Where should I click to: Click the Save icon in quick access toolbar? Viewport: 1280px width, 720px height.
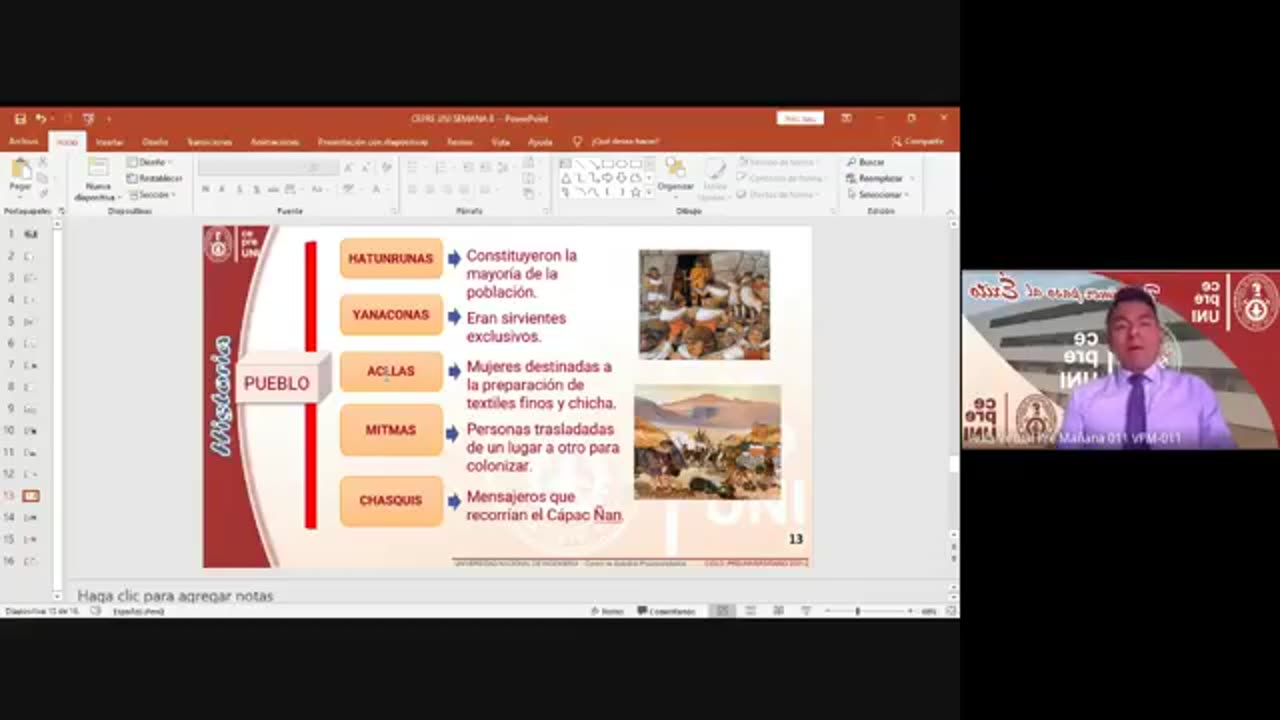tap(20, 118)
